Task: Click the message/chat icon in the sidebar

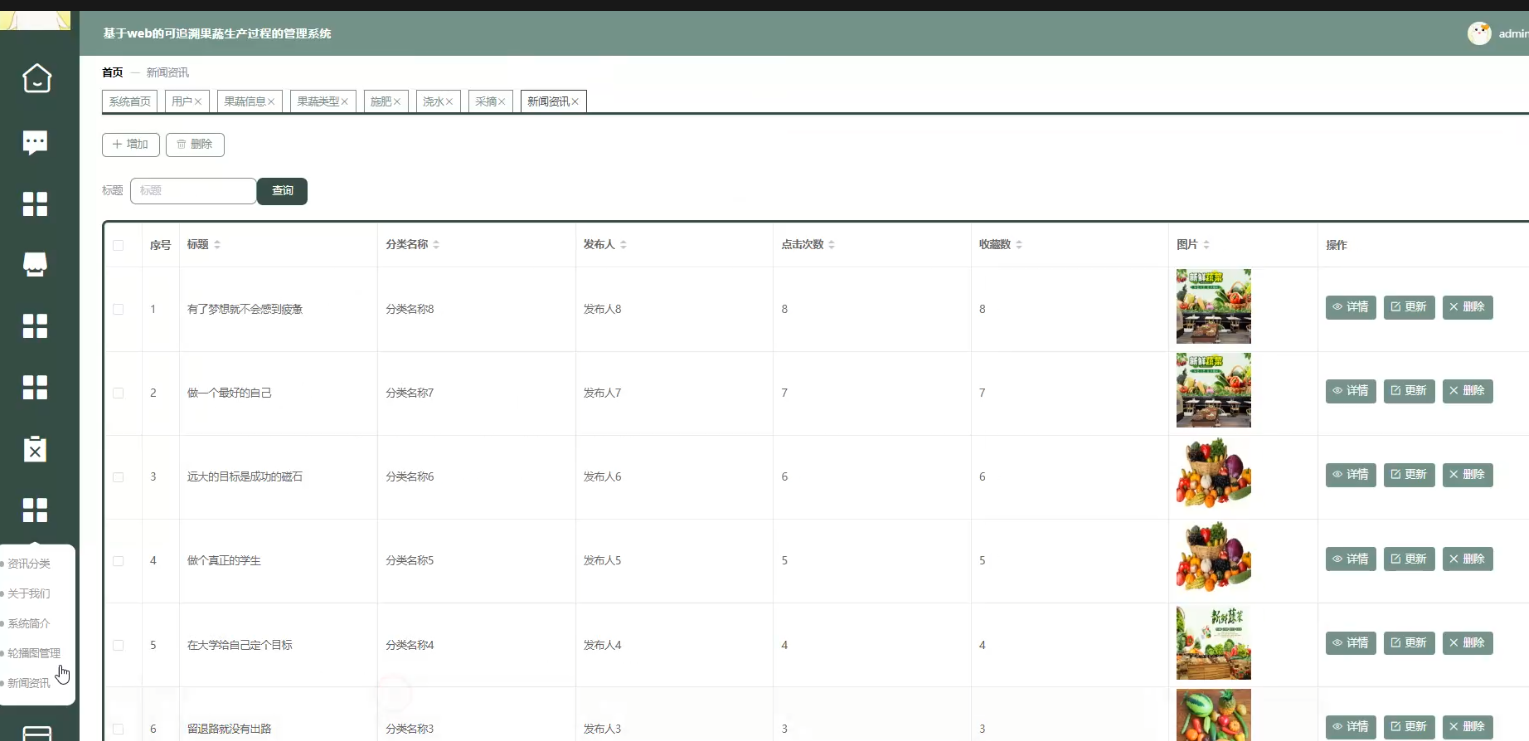Action: pyautogui.click(x=35, y=141)
